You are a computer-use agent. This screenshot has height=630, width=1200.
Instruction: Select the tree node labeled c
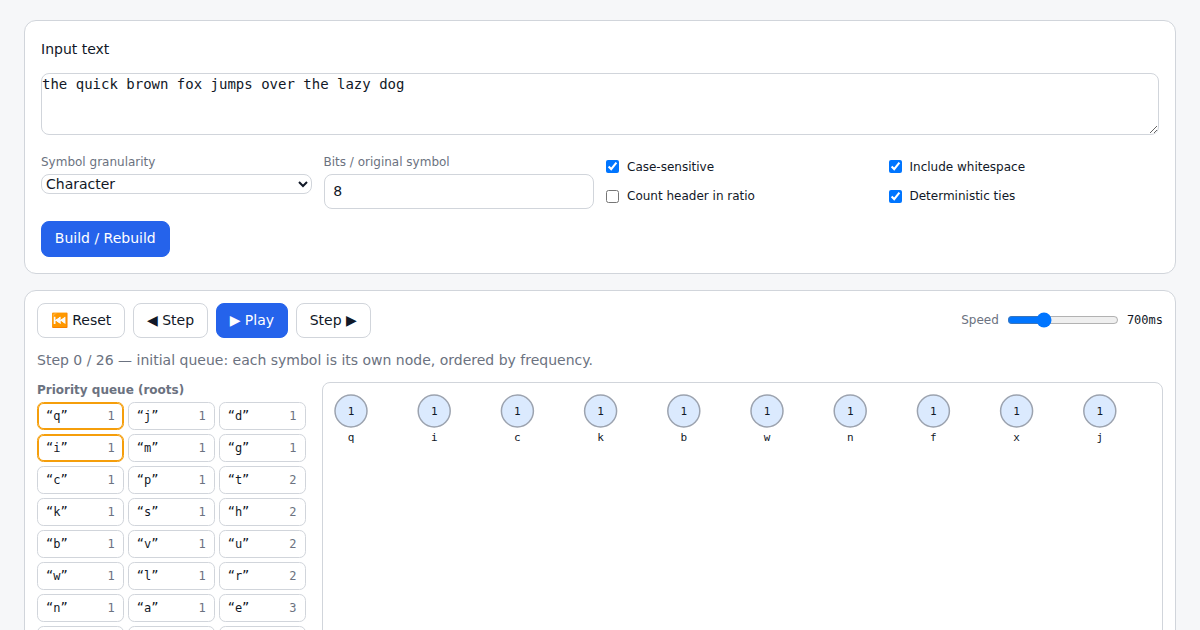517,411
